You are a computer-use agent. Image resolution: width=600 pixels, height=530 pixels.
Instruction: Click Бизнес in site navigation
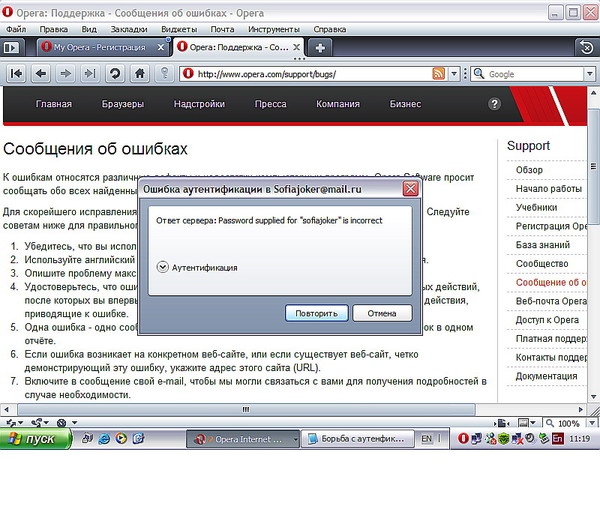coord(405,104)
